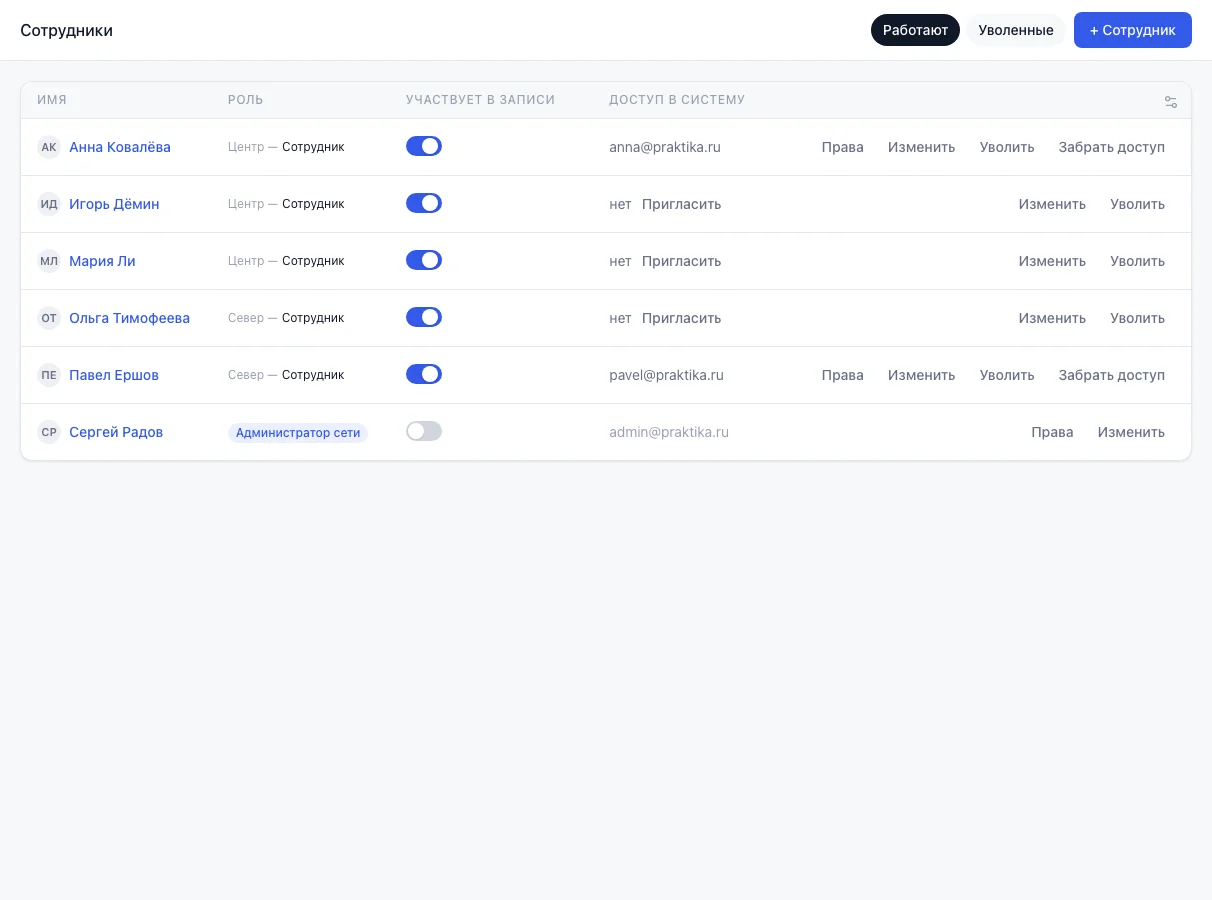Image resolution: width=1212 pixels, height=900 pixels.
Task: Revoke access from Анна Ковалёва
Action: coord(1112,147)
